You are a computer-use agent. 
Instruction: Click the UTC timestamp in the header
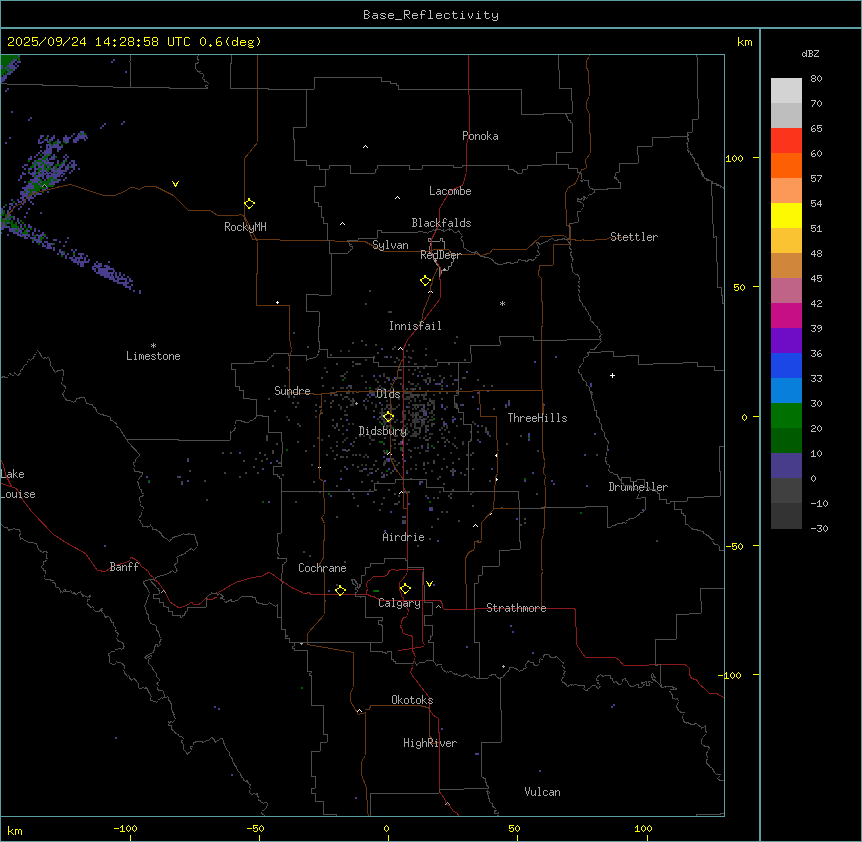134,42
